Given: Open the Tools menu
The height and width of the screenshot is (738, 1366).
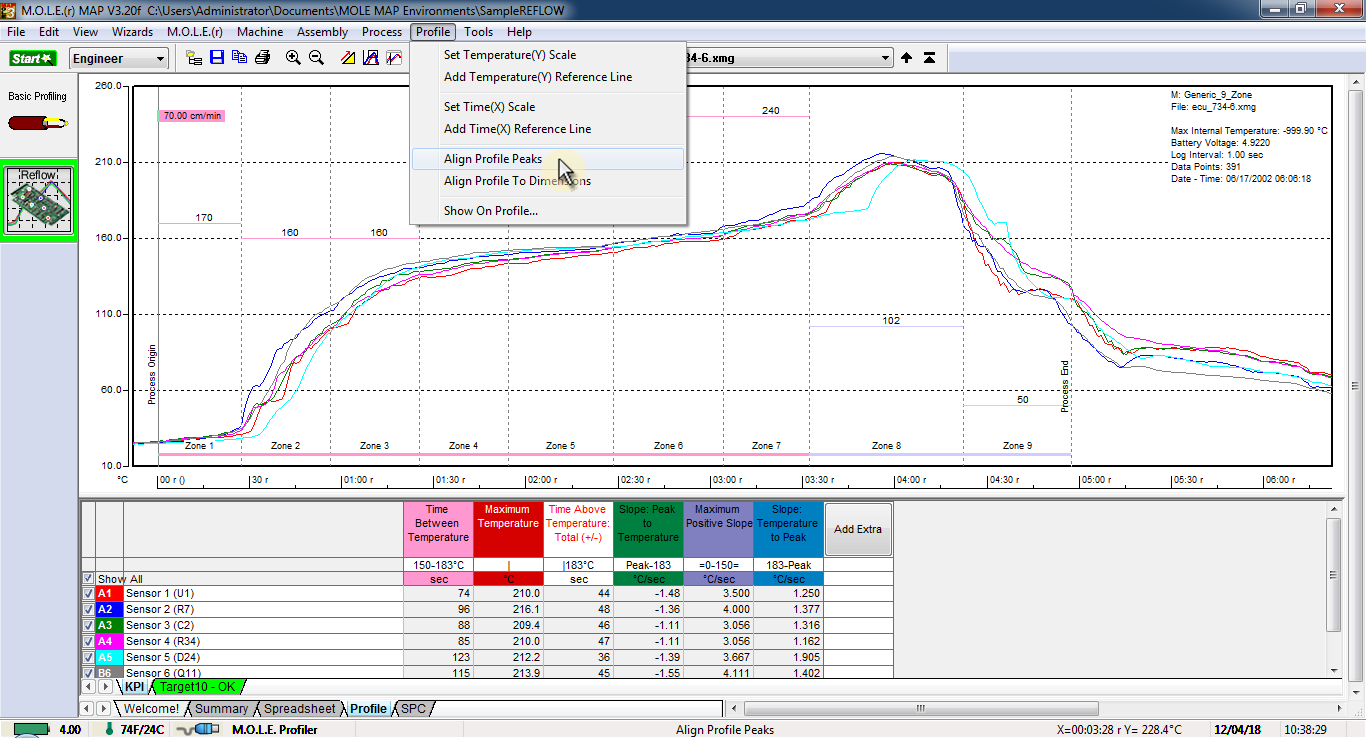Looking at the screenshot, I should pos(478,32).
